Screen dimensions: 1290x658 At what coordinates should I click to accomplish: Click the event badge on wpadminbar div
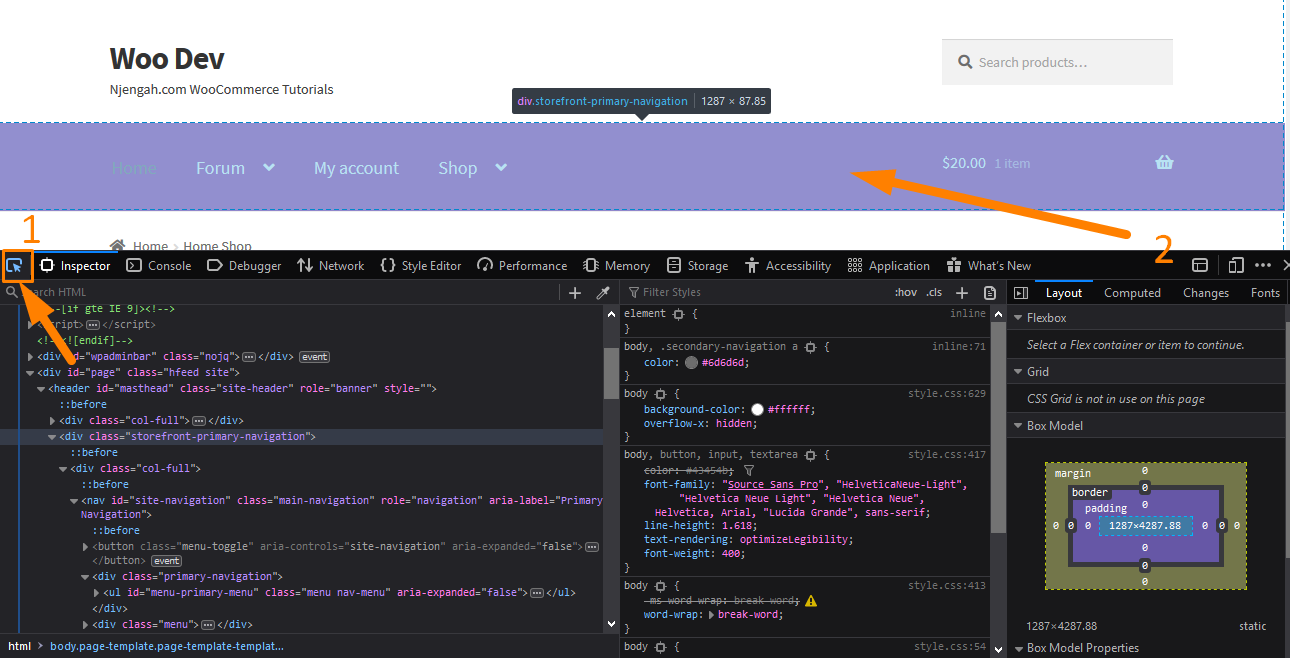314,357
